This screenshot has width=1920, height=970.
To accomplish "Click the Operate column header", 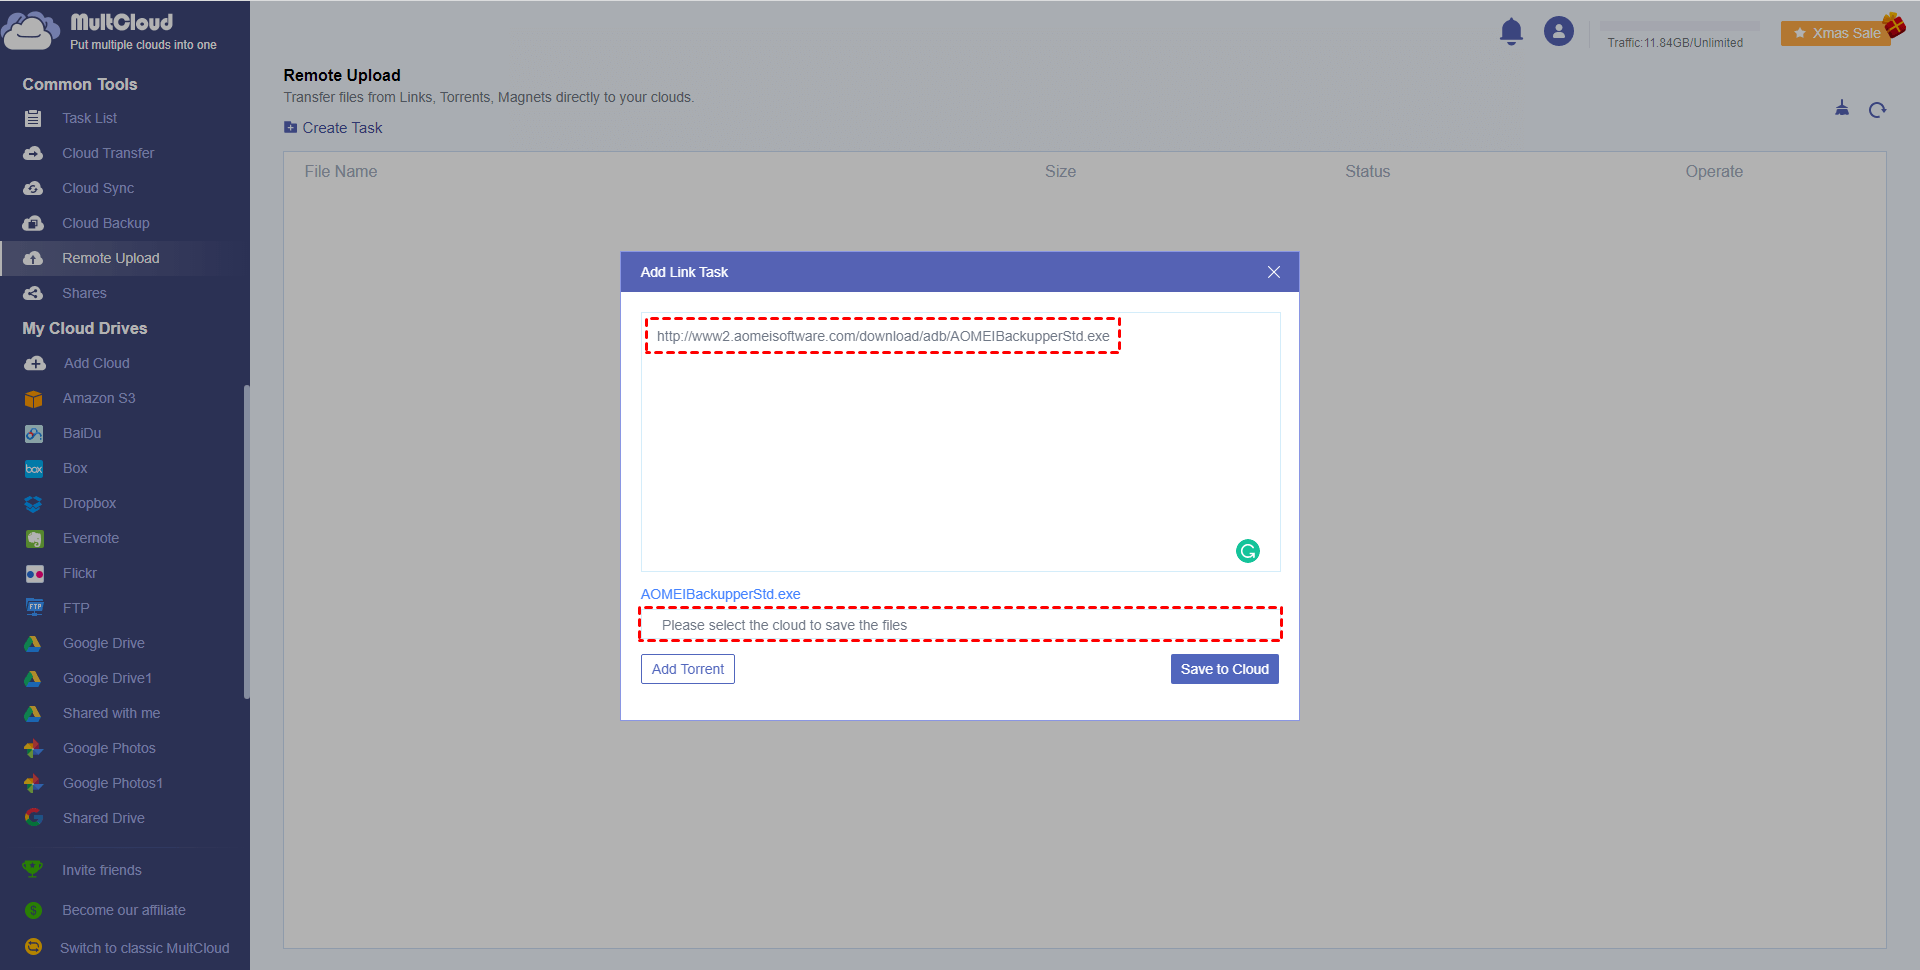I will pyautogui.click(x=1714, y=172).
